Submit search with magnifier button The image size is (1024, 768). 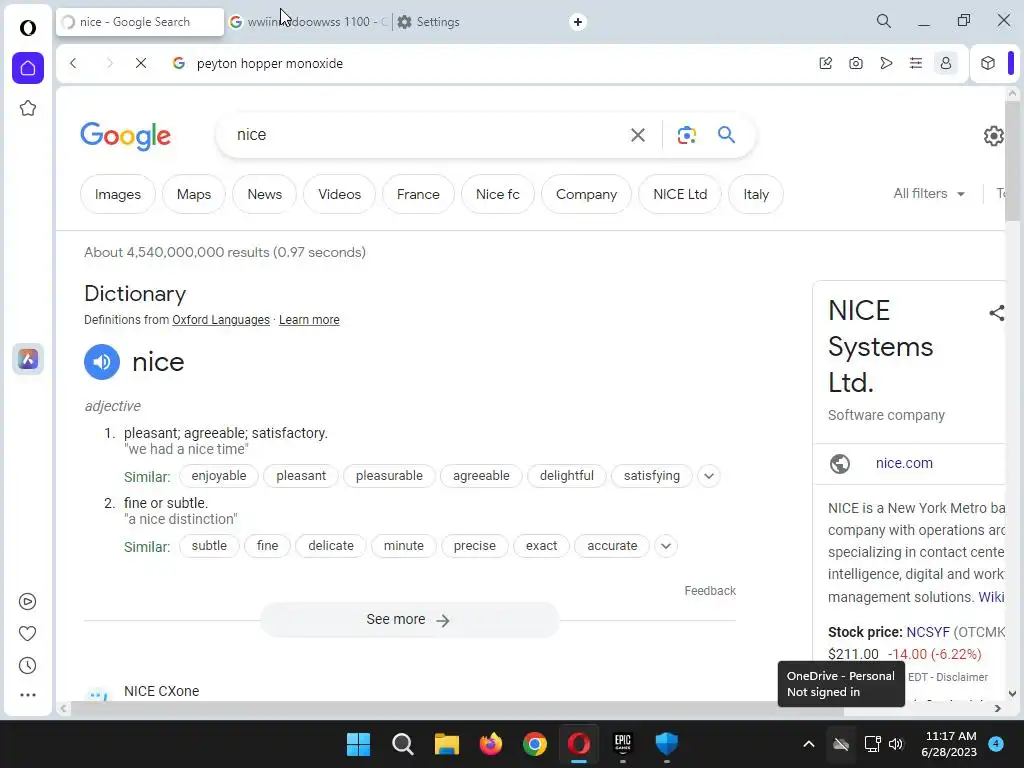pos(726,135)
